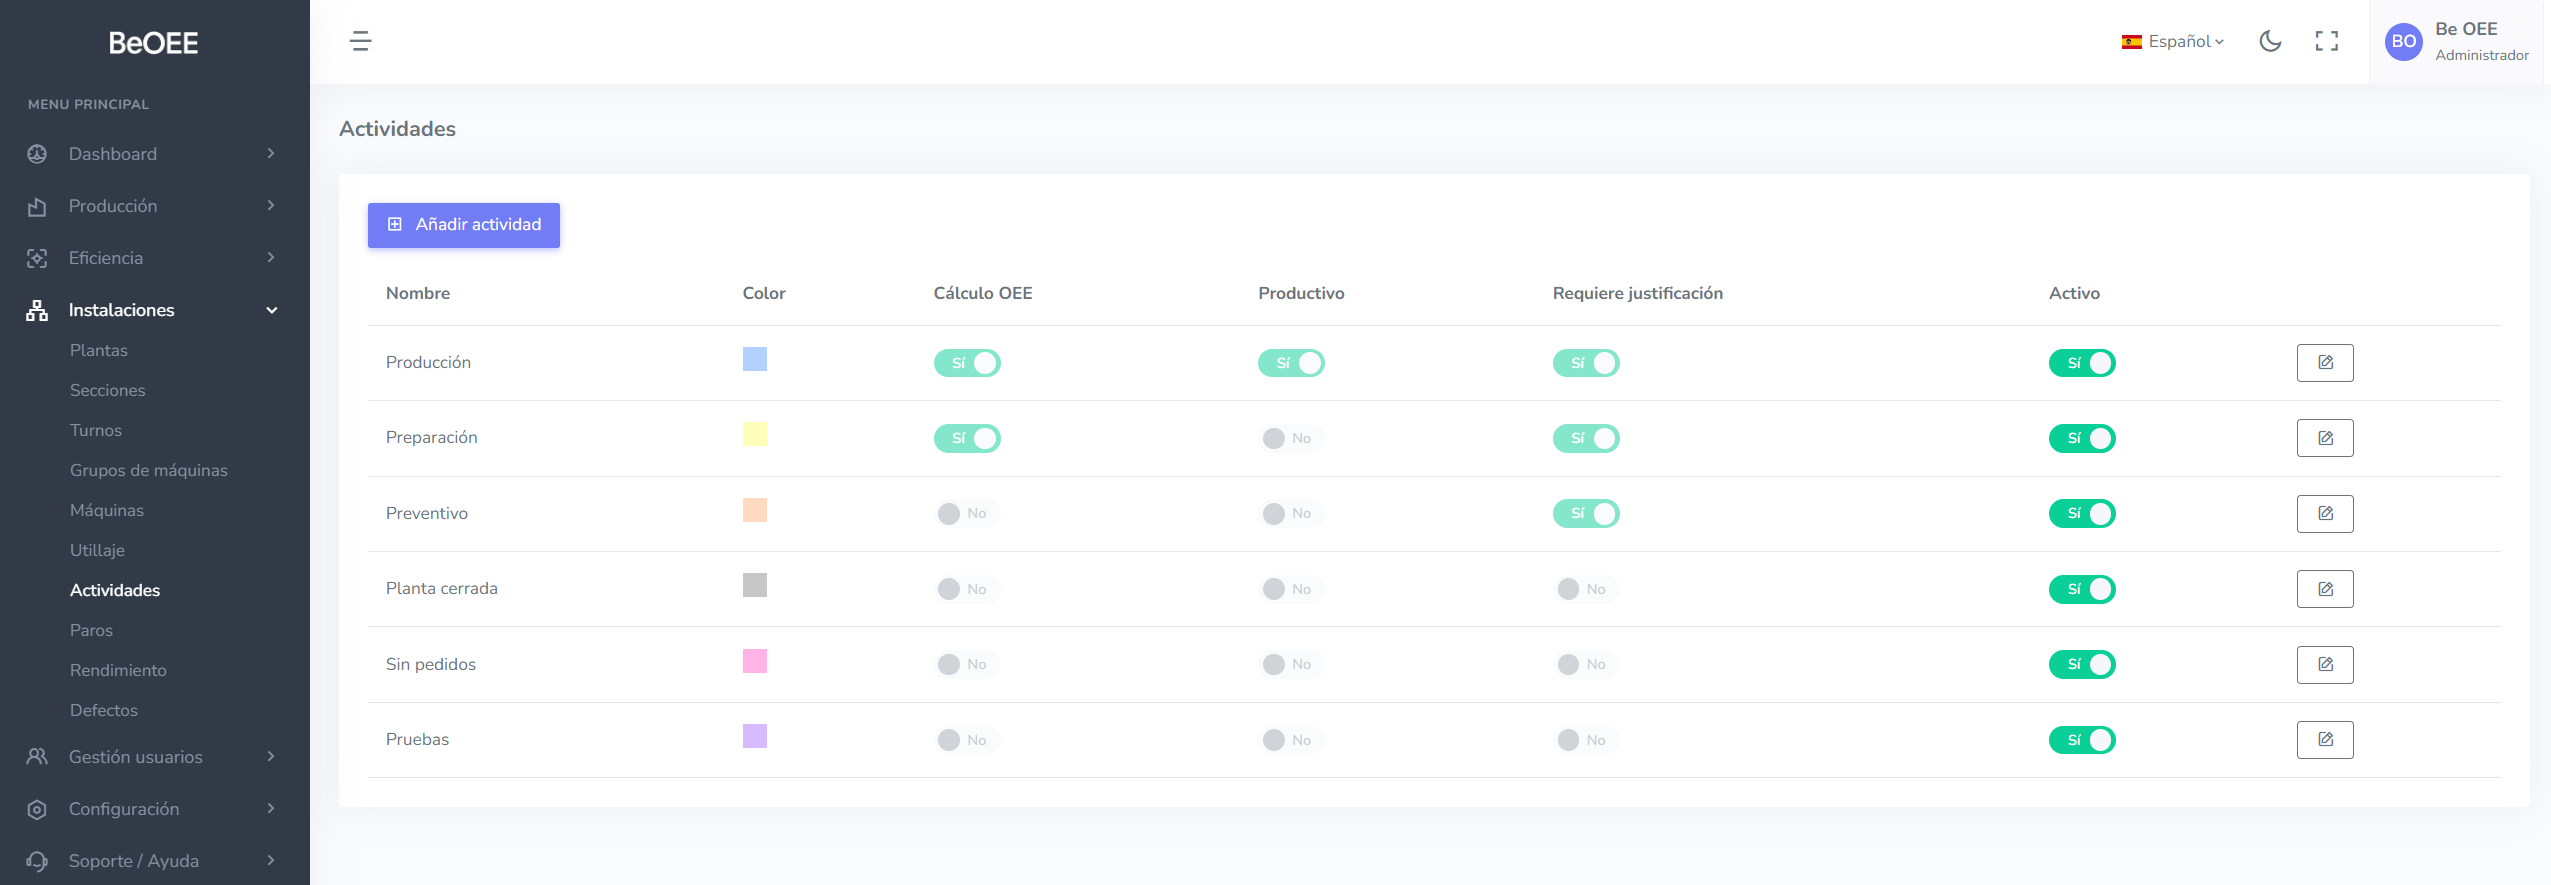Click the hamburger menu collapse icon
This screenshot has height=885, width=2551.
[x=361, y=41]
